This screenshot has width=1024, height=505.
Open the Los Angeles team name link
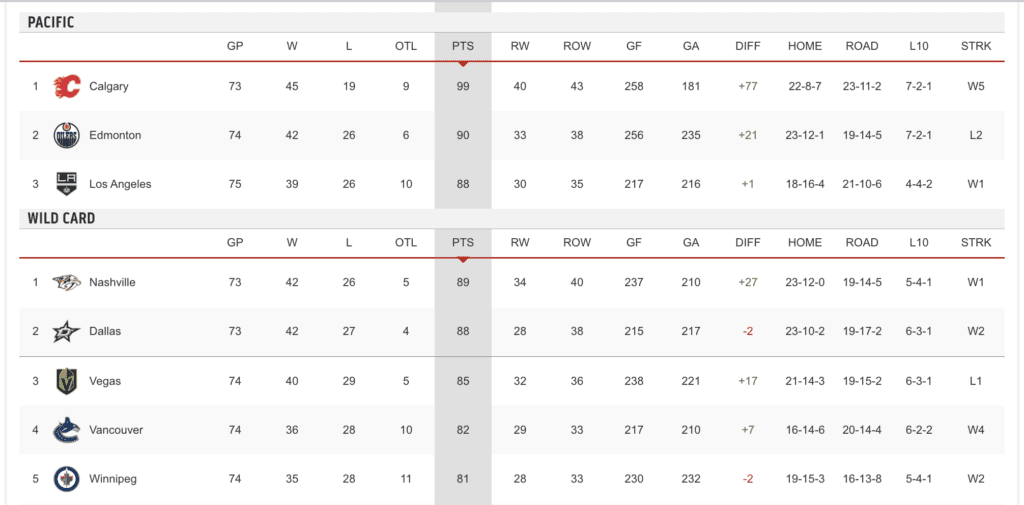coord(120,184)
